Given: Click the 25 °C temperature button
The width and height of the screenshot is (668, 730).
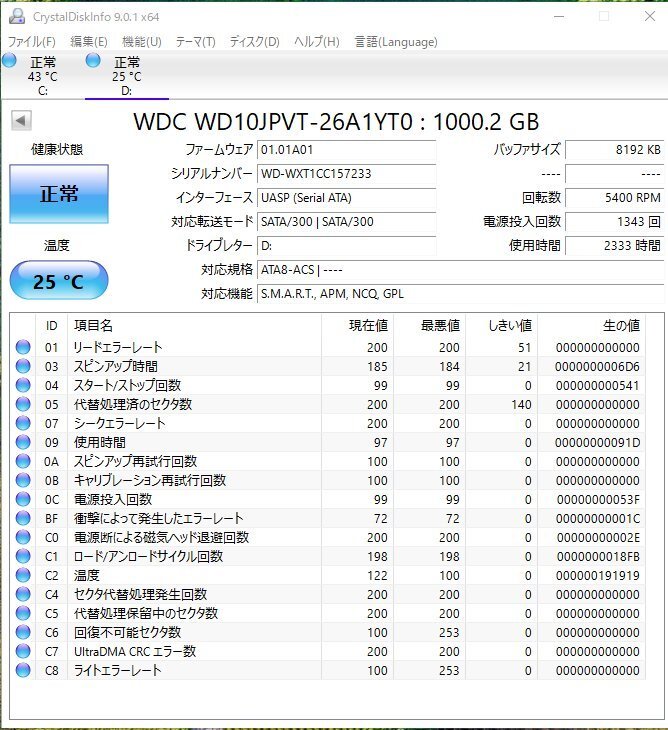Looking at the screenshot, I should [59, 281].
